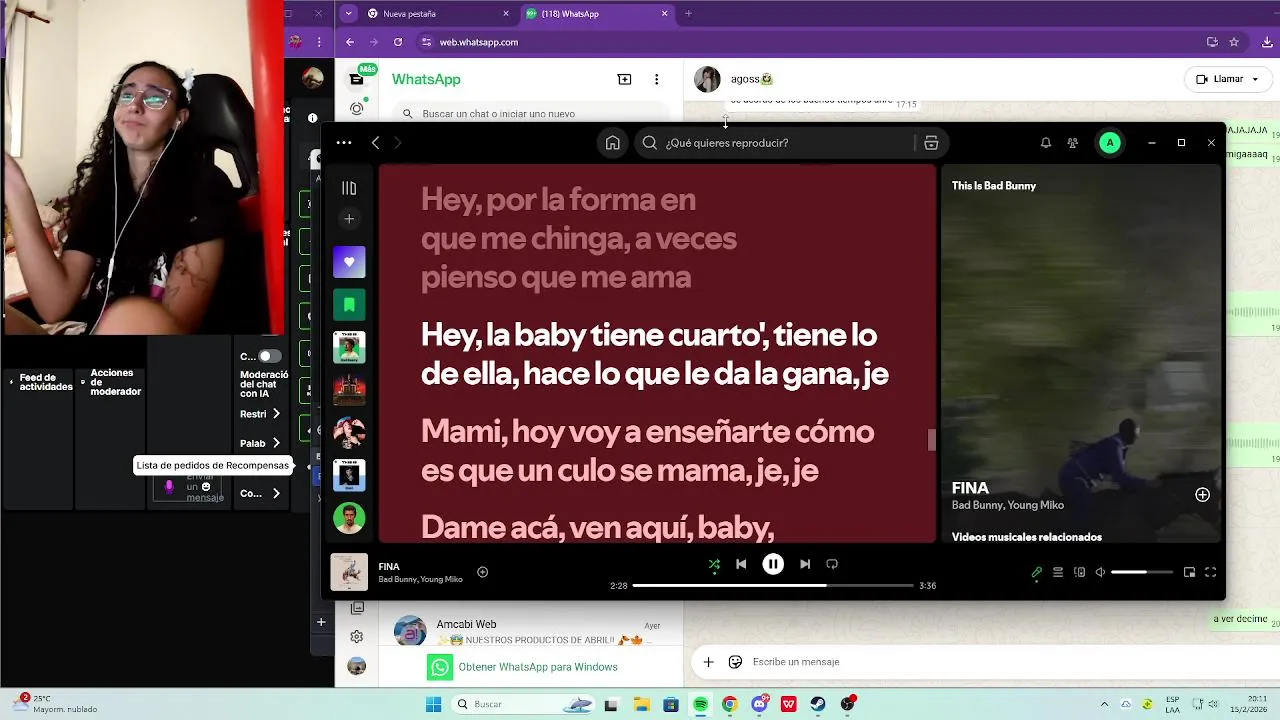Close the Nueva pestaña tab

[x=506, y=14]
